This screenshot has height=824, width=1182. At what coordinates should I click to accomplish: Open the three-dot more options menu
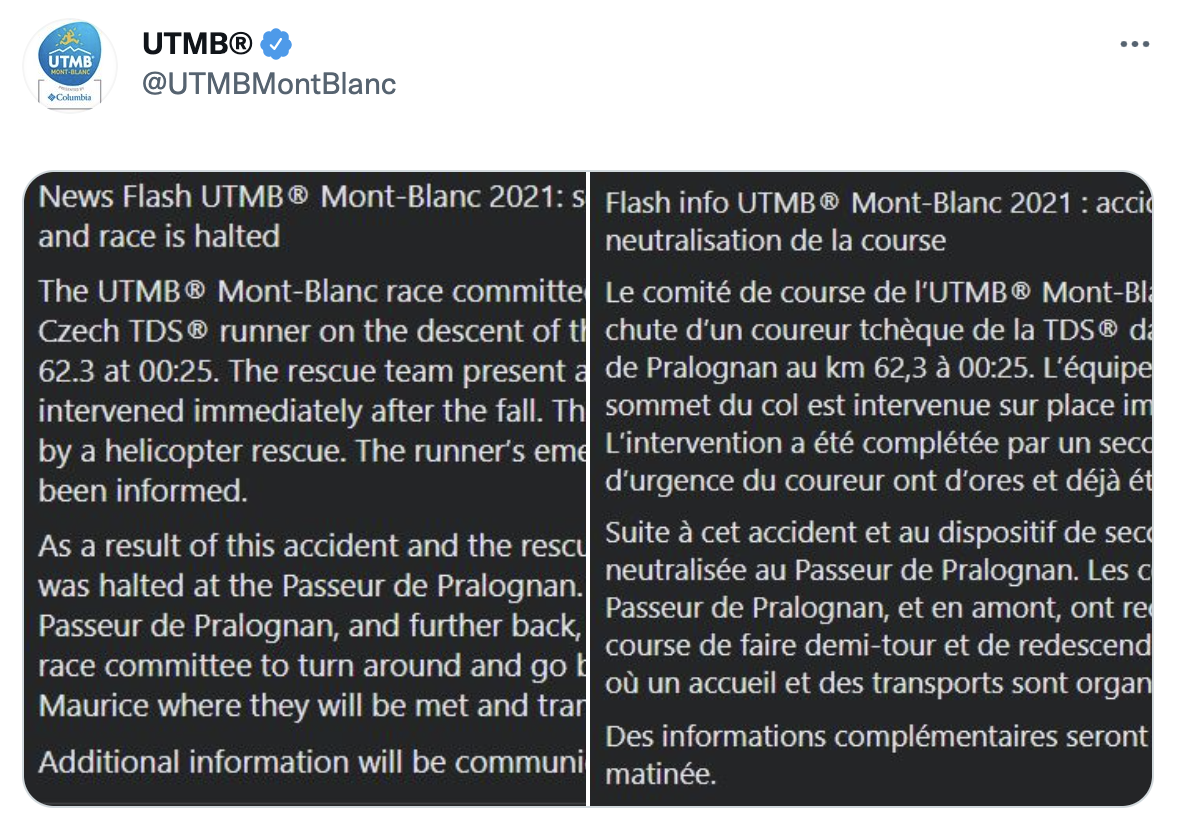pyautogui.click(x=1134, y=45)
